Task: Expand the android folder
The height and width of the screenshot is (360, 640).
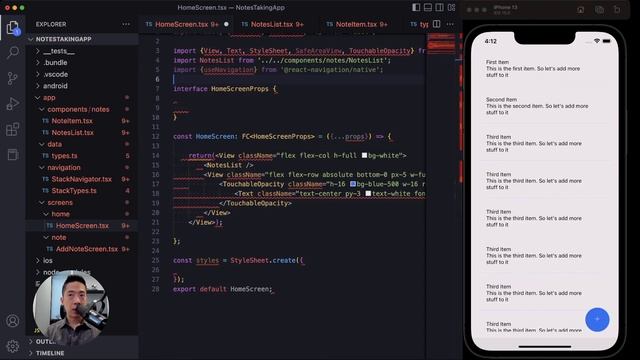Action: pyautogui.click(x=55, y=86)
